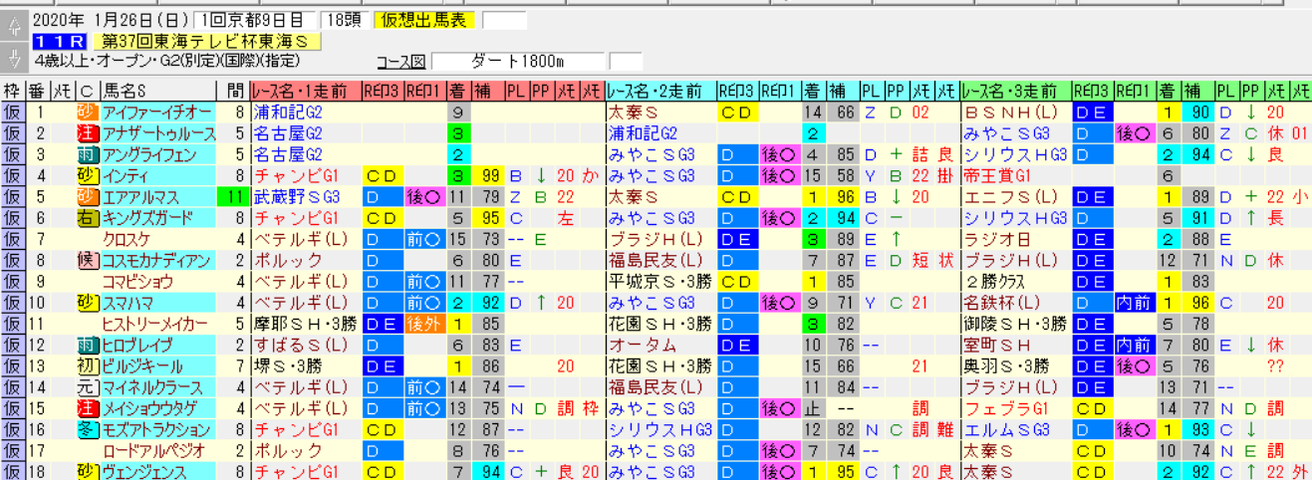Image resolution: width=1312 pixels, height=480 pixels.
Task: Click the 後○ mark in エアアルマス 1走前
Action: 425,196
